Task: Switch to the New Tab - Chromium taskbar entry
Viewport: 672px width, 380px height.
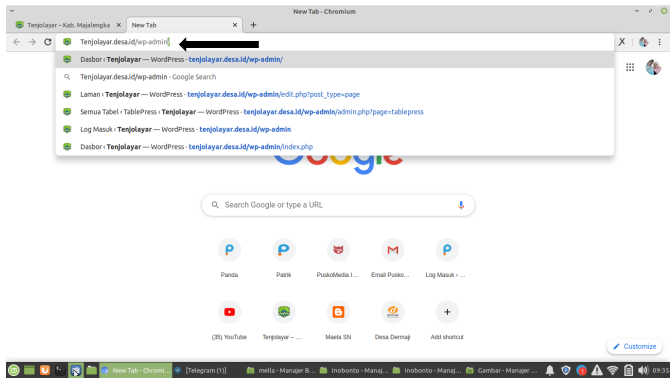Action: 136,370
